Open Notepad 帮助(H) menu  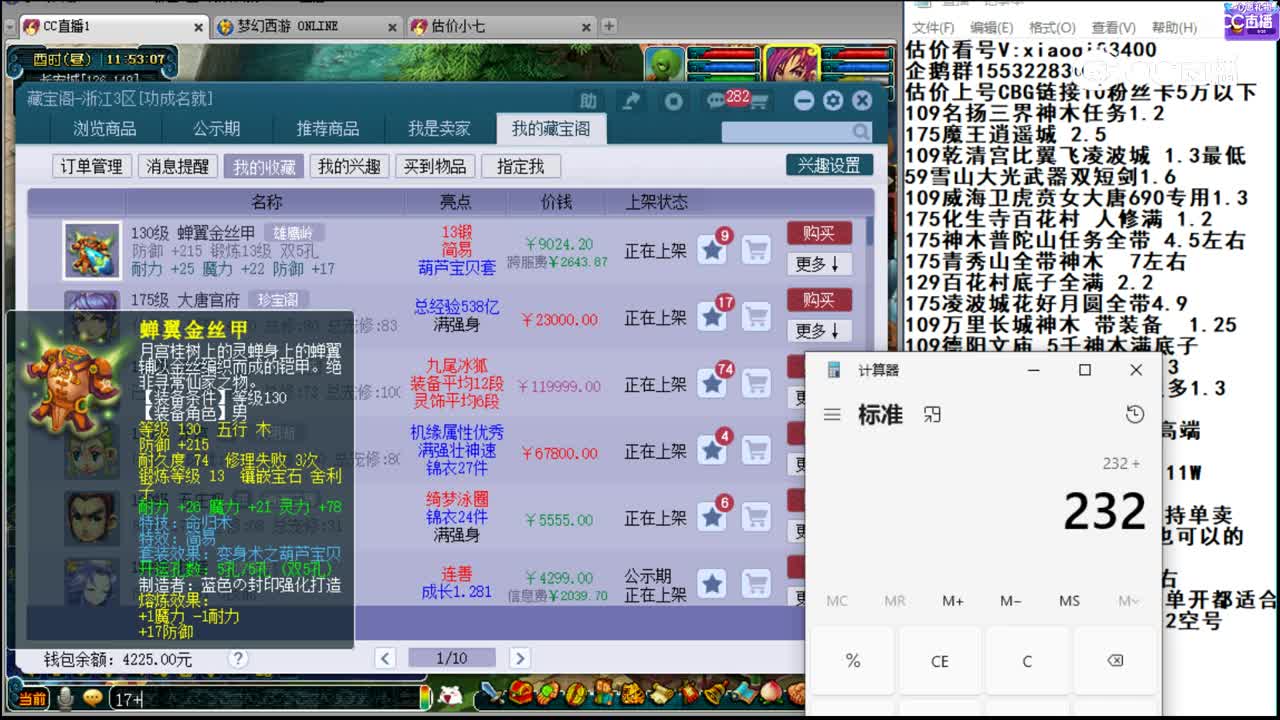pyautogui.click(x=1174, y=28)
